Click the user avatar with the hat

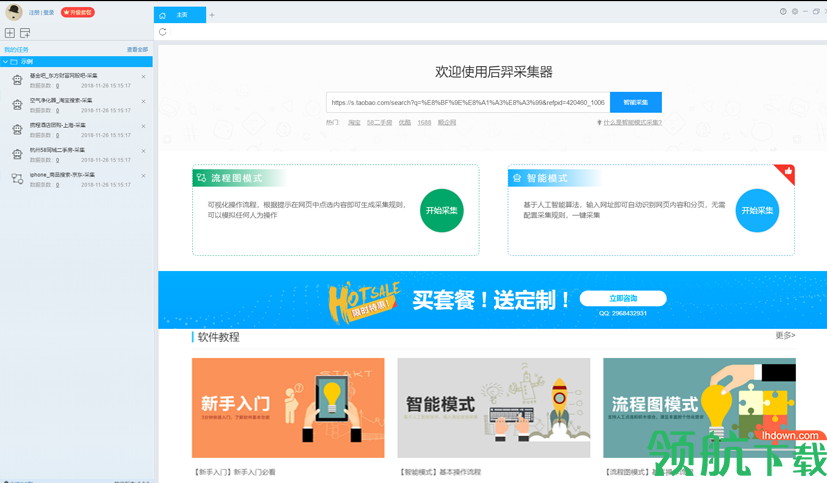coord(14,12)
